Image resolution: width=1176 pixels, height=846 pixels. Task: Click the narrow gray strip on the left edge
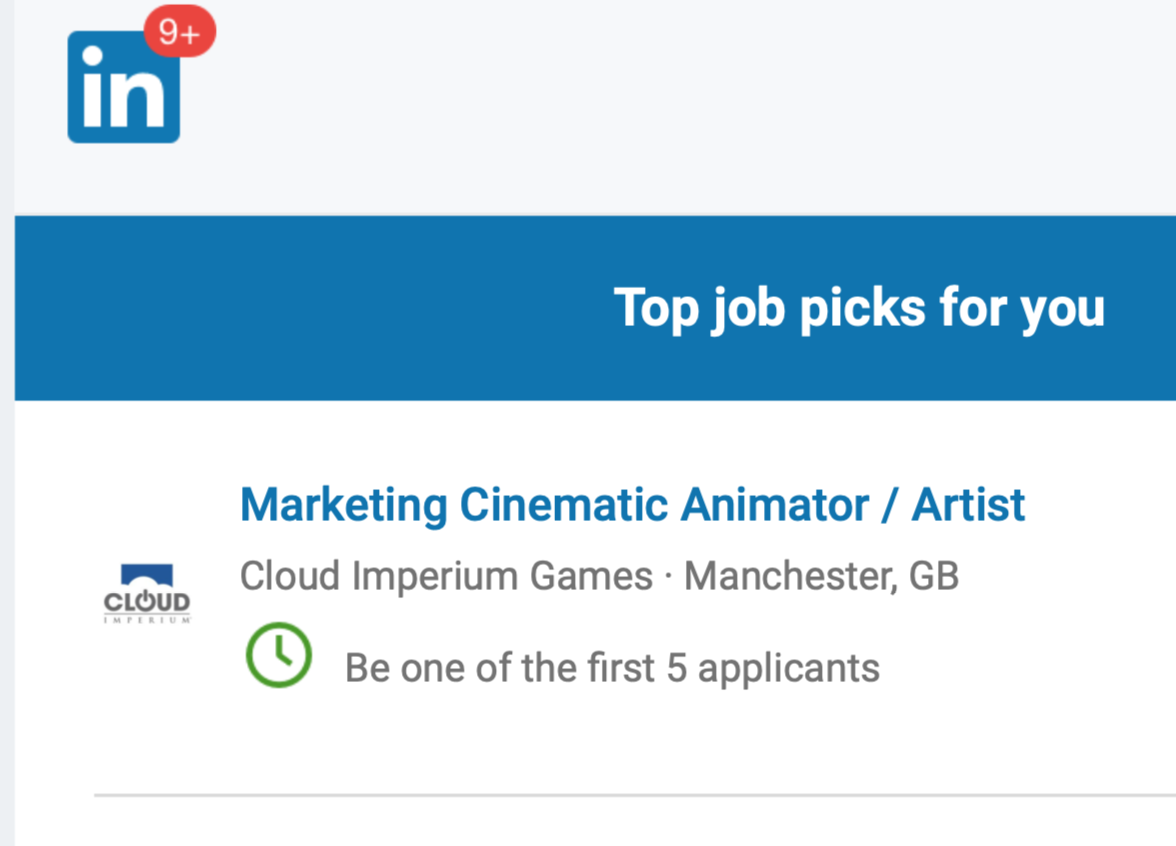pyautogui.click(x=7, y=423)
